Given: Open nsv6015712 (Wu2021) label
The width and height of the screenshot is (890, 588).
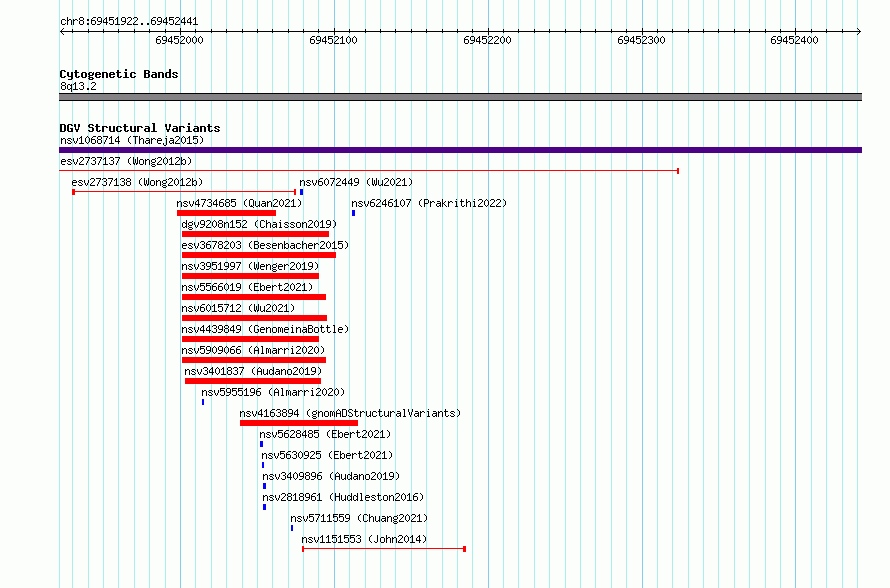Looking at the screenshot, I should tap(238, 308).
